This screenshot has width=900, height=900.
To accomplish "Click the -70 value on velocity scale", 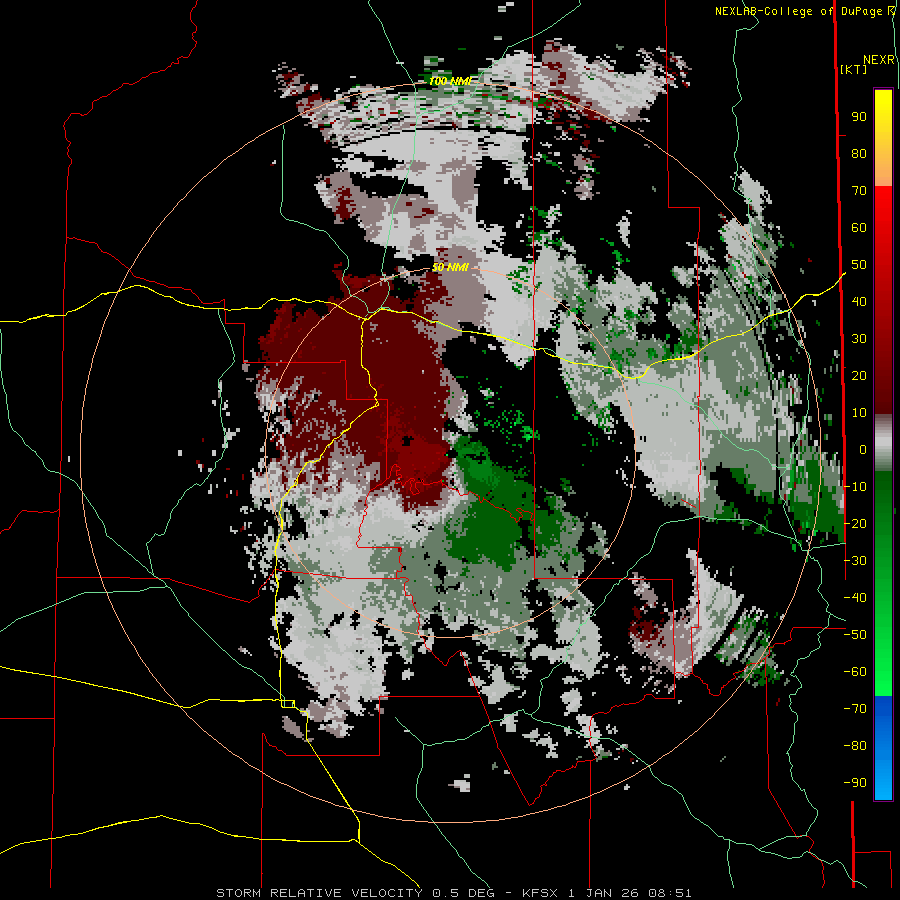I will (855, 708).
